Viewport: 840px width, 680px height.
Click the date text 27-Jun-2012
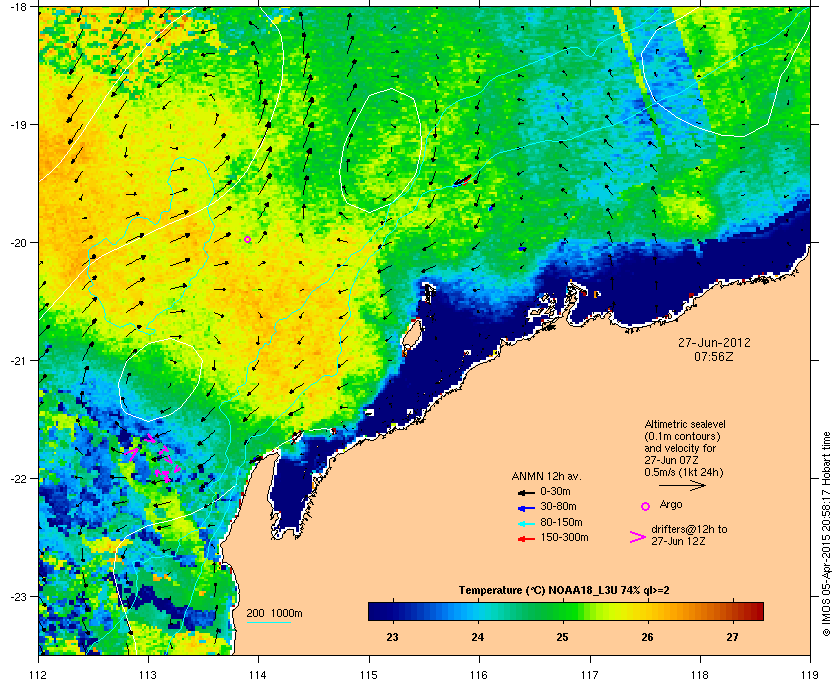tap(714, 343)
